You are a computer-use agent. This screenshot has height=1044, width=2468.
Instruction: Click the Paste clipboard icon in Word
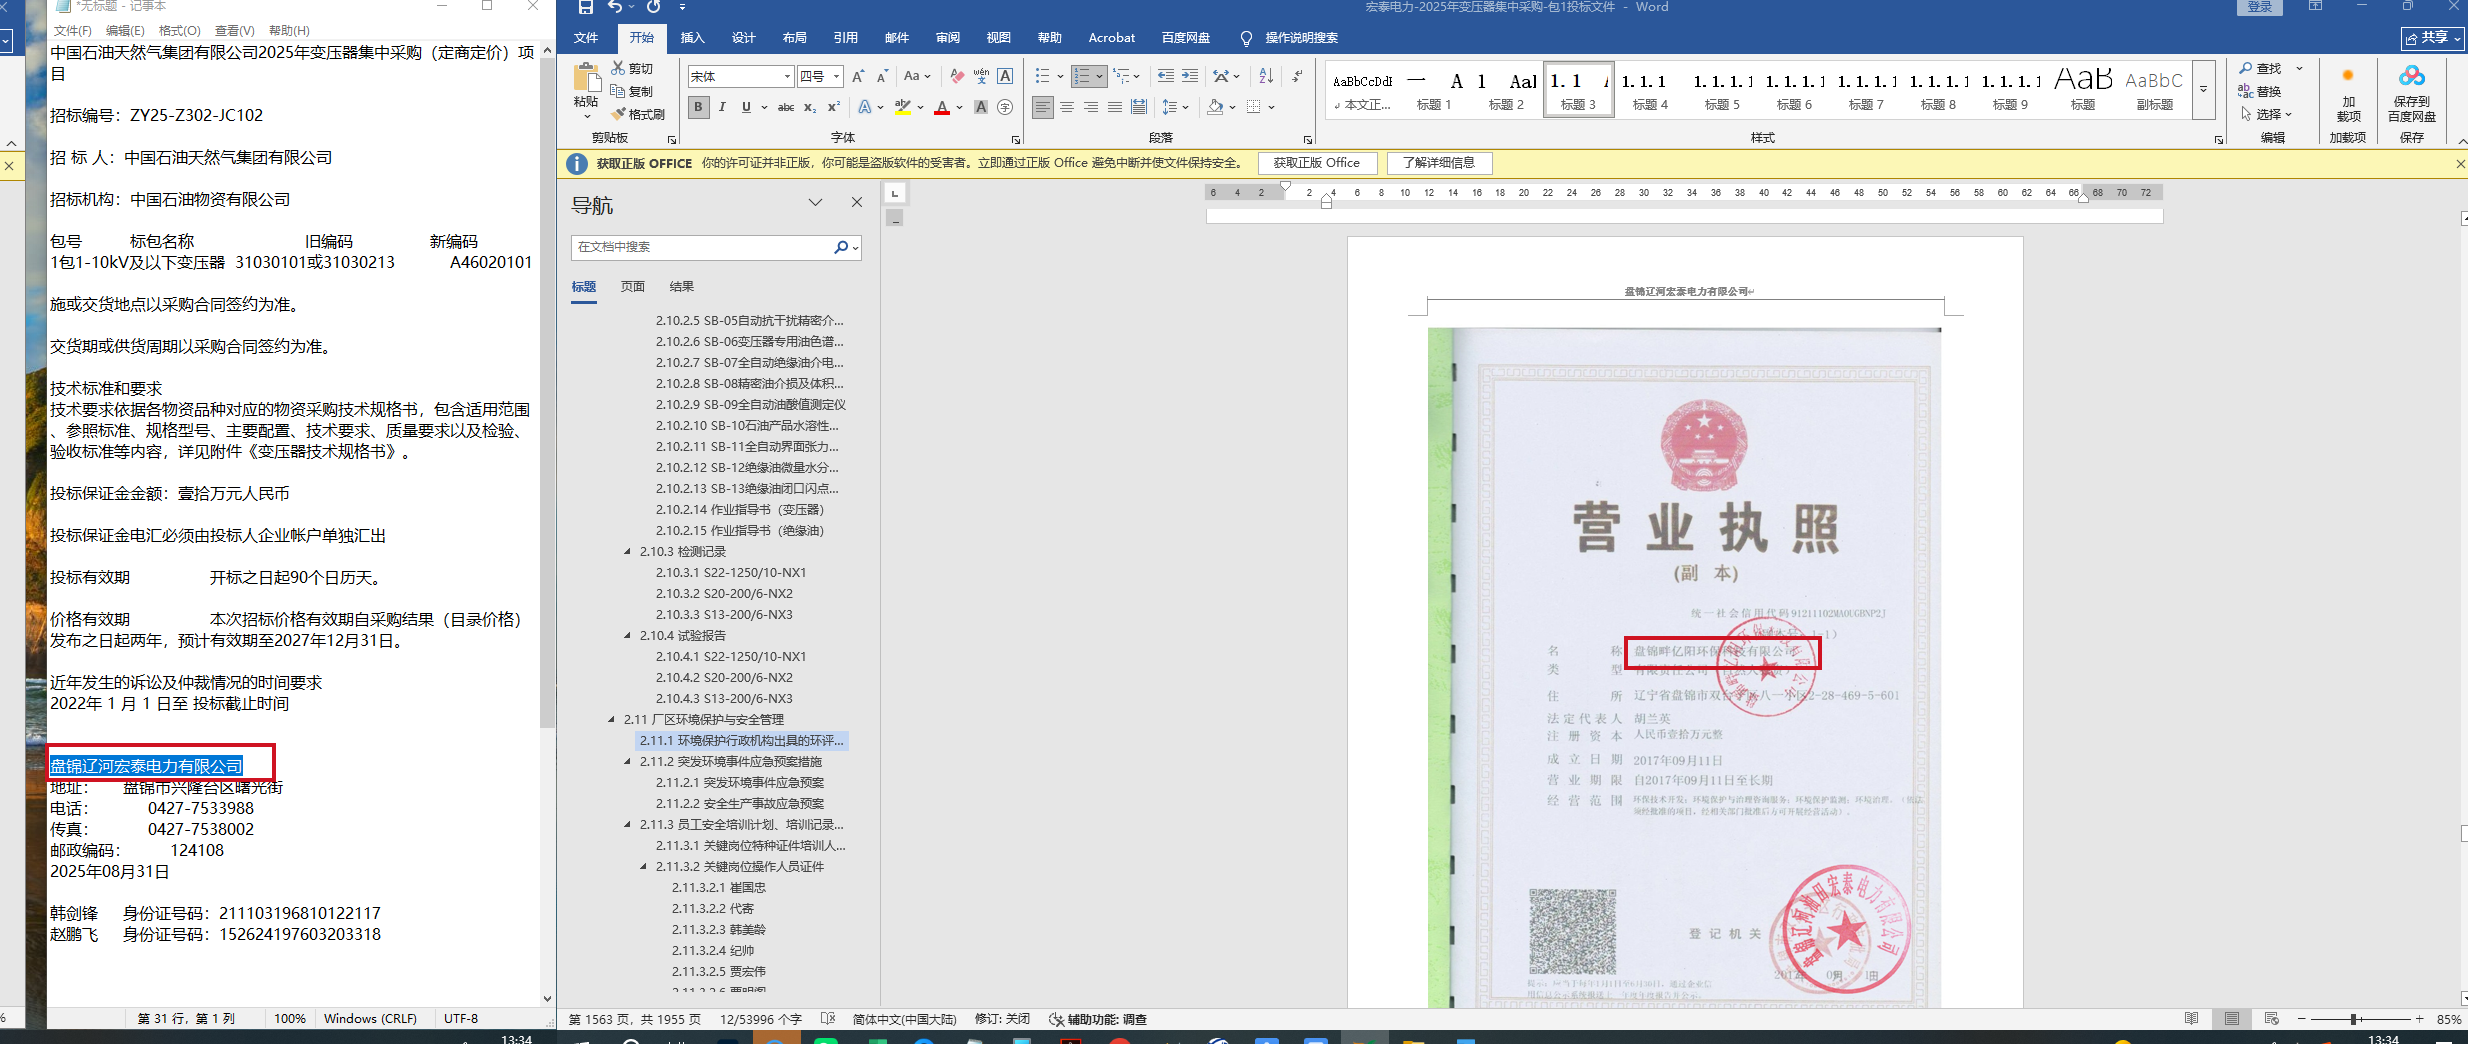[x=586, y=79]
